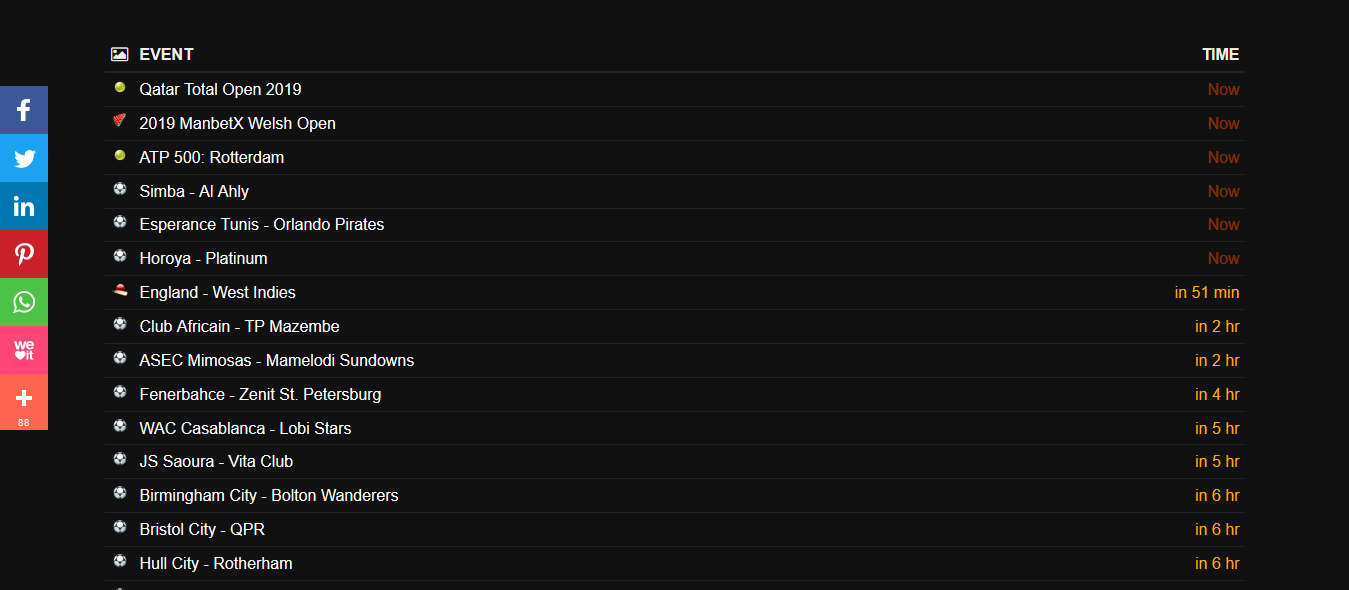This screenshot has width=1349, height=590.
Task: Select ATP 500: Rotterdam event
Action: [211, 158]
